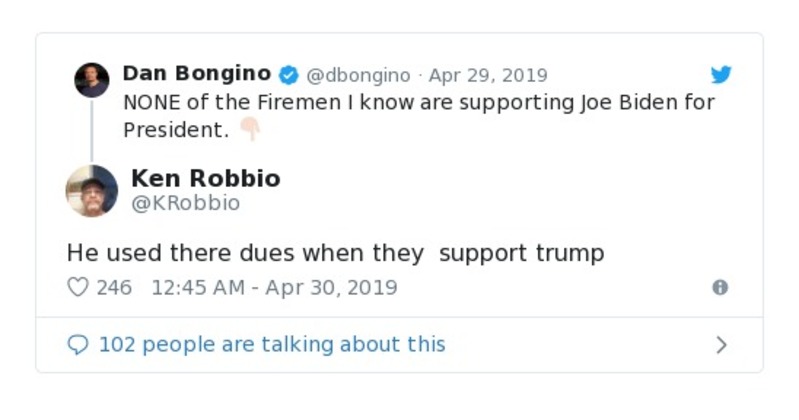This screenshot has width=799, height=420.
Task: Click Dan Bongino's verified badge
Action: pyautogui.click(x=288, y=75)
